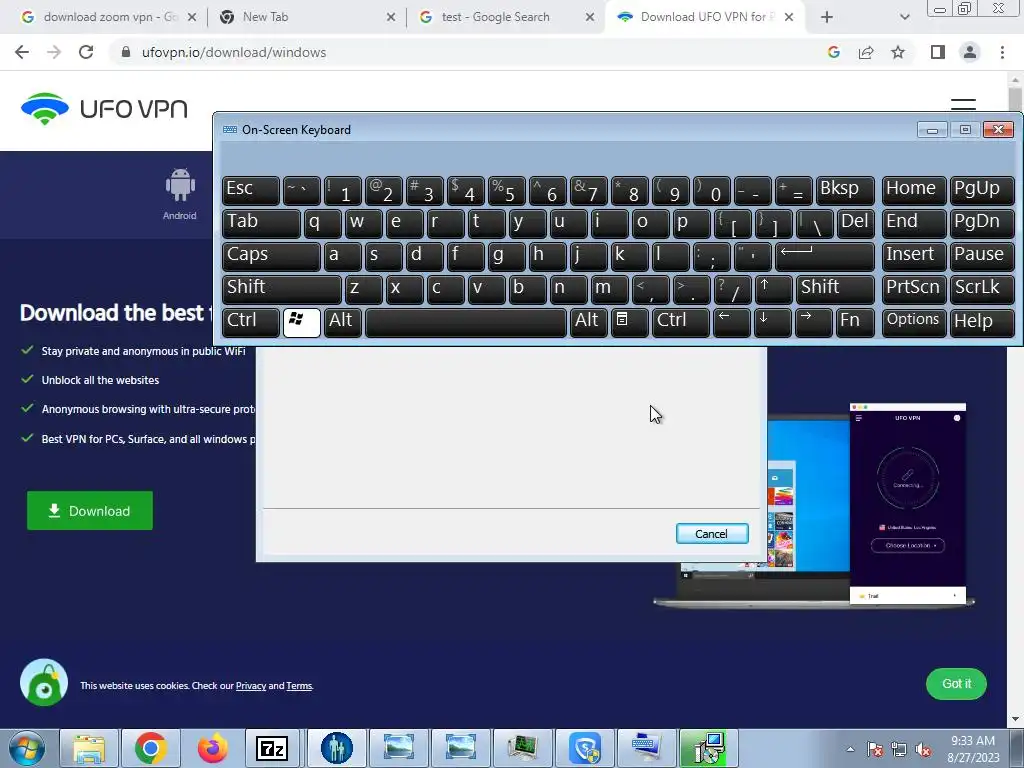Go back in Chrome
Image resolution: width=1024 pixels, height=768 pixels.
pos(22,52)
